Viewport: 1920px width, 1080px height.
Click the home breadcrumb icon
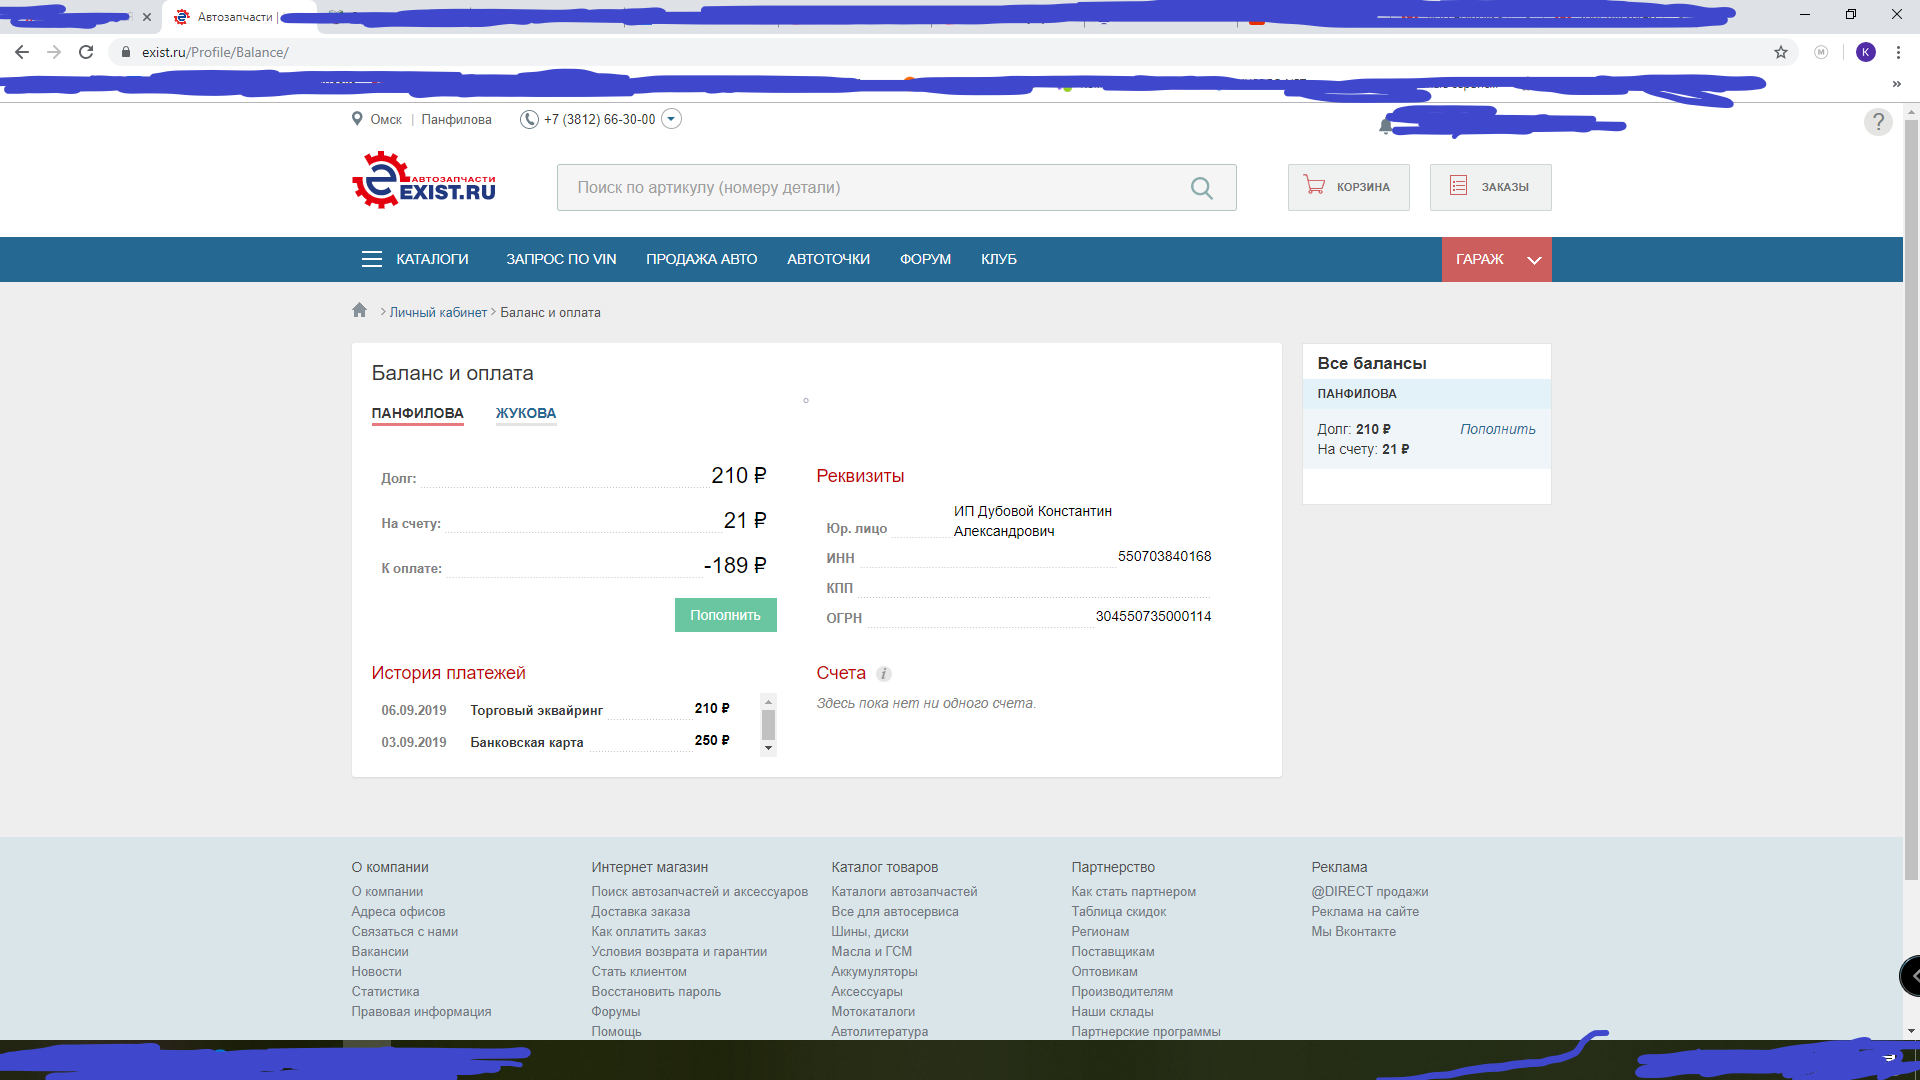coord(360,310)
